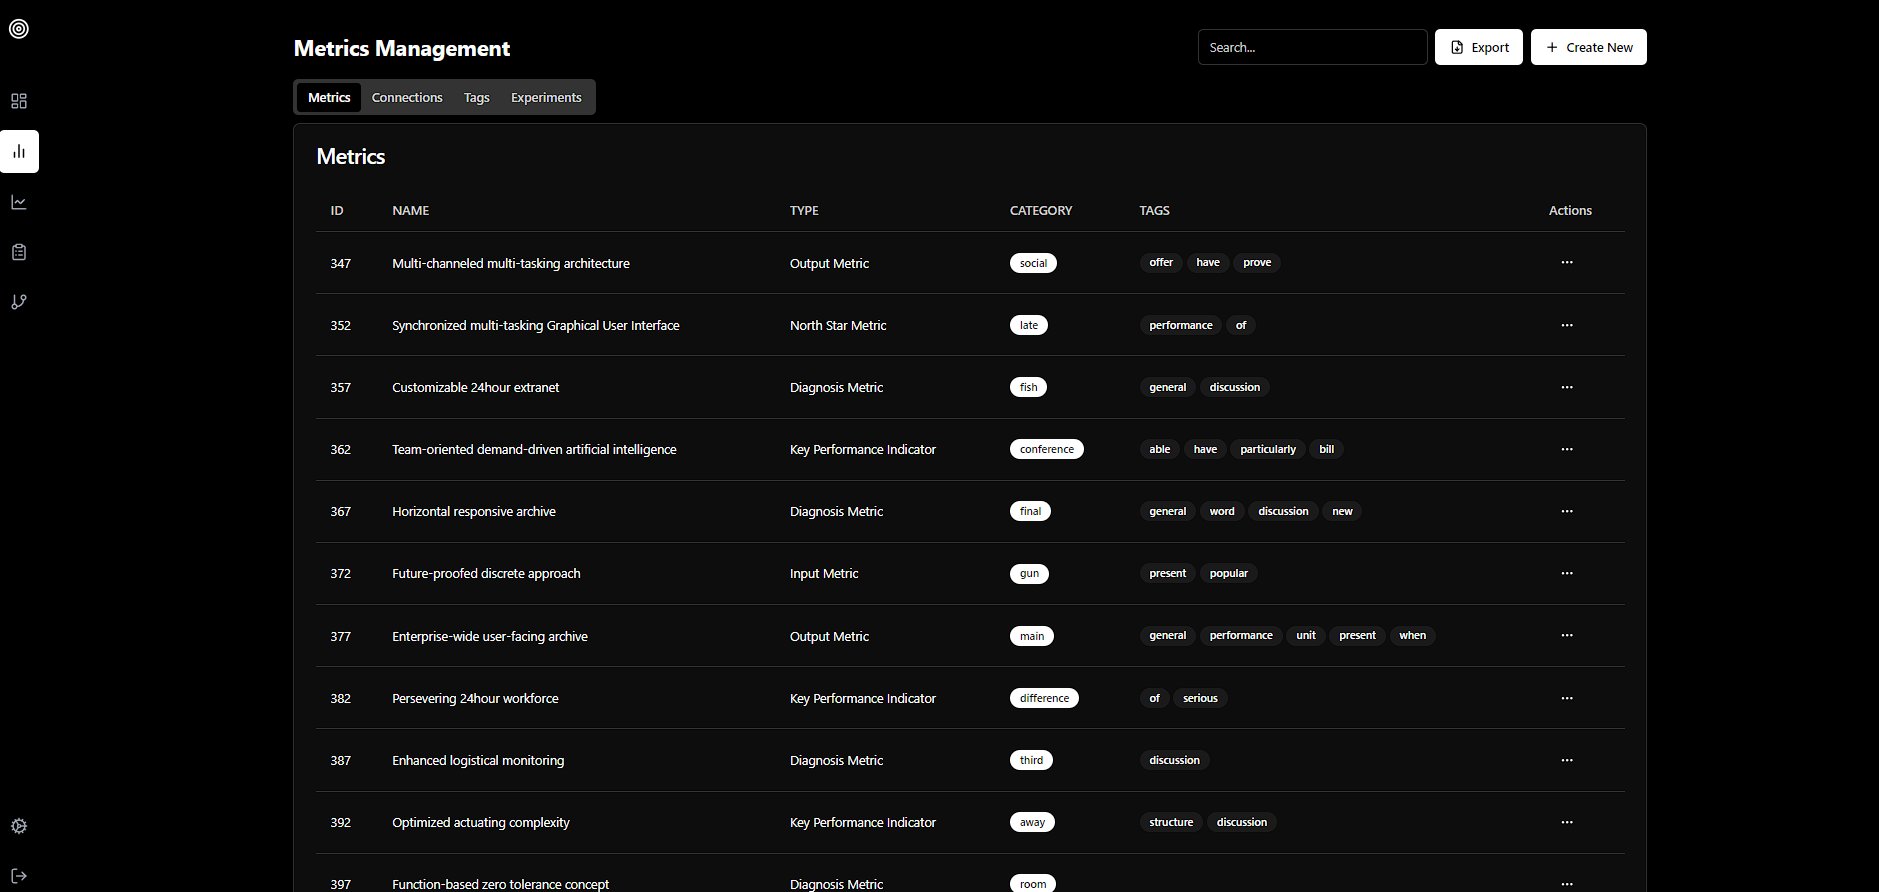The image size is (1879, 892).
Task: Click 'Future-proofed discrete approach' metric name
Action: [486, 573]
